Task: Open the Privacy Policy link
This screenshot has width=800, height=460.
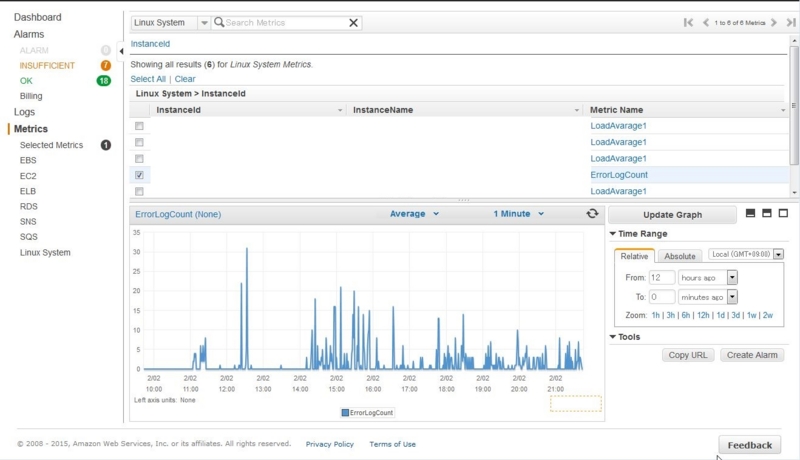Action: (330, 444)
